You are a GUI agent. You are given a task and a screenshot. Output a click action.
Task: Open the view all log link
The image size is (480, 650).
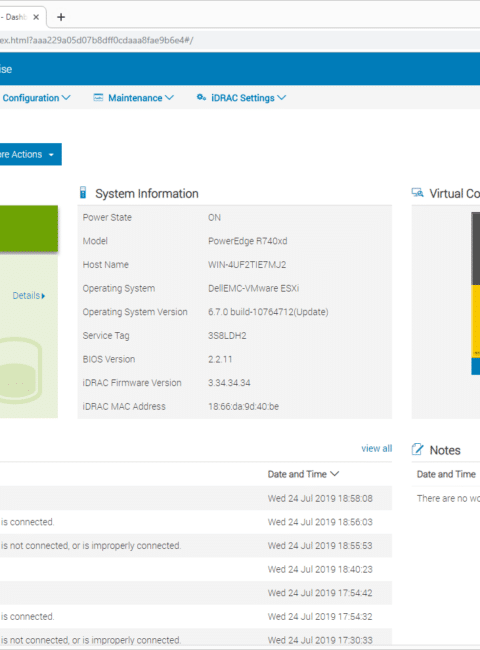376,449
